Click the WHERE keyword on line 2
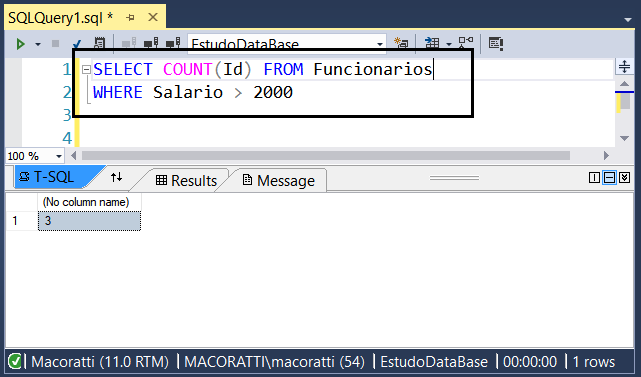 118,92
